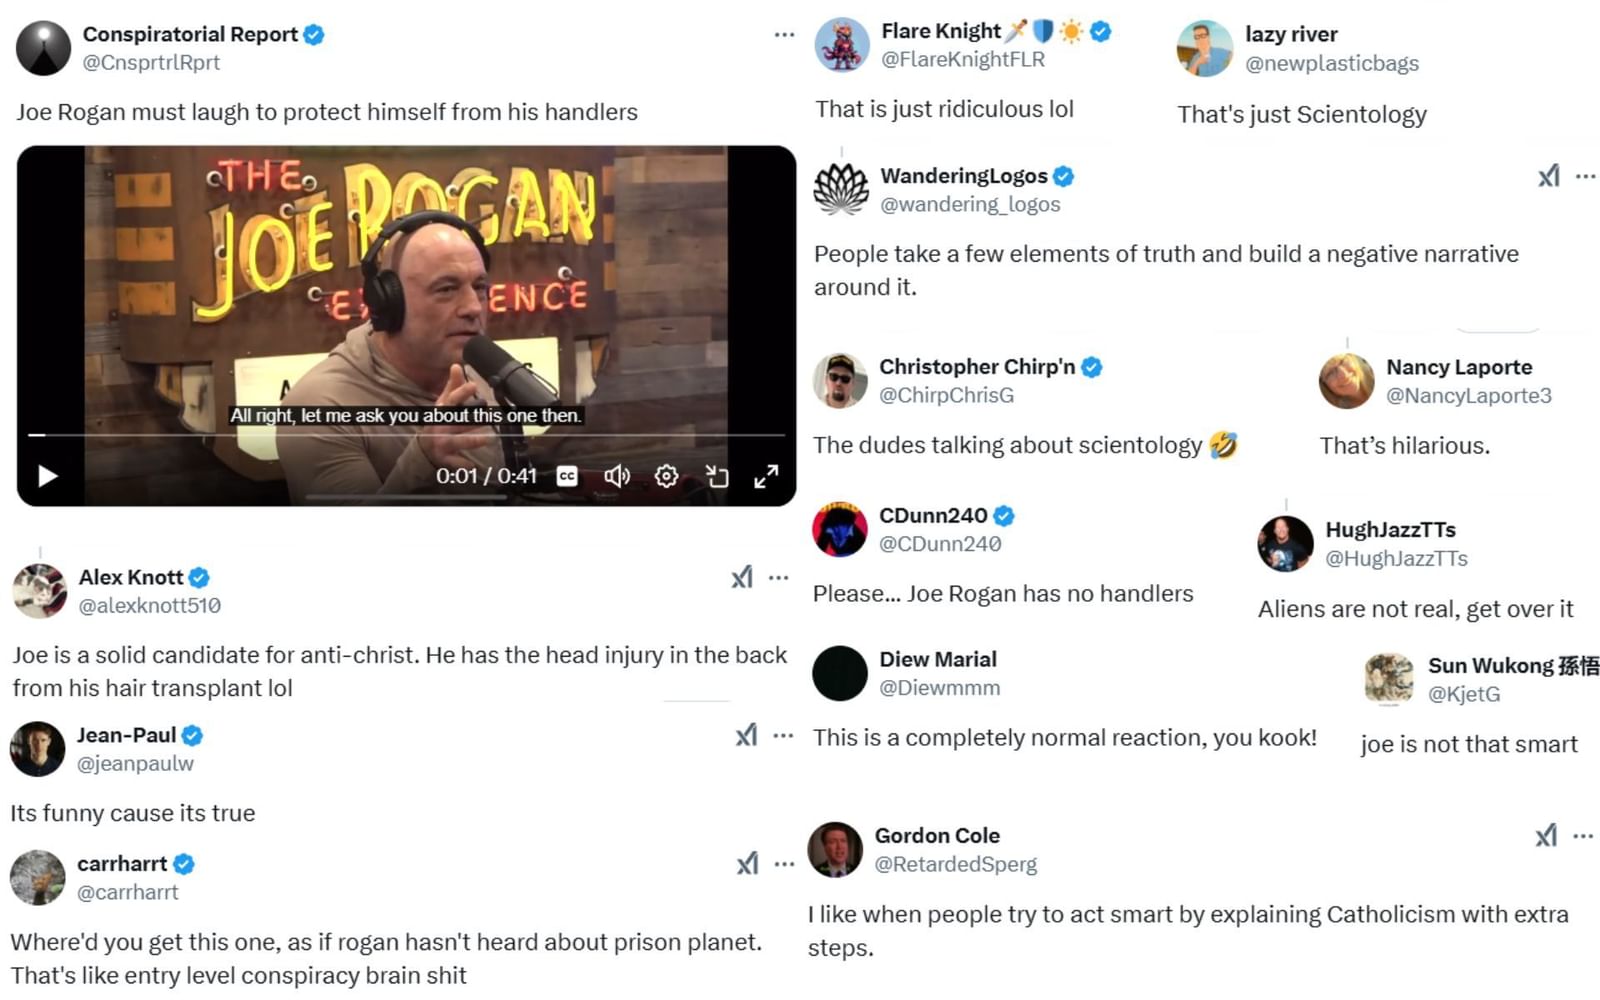Viewport: 1600px width, 1000px height.
Task: Open more options on WanderingLogos' reply
Action: coord(1584,176)
